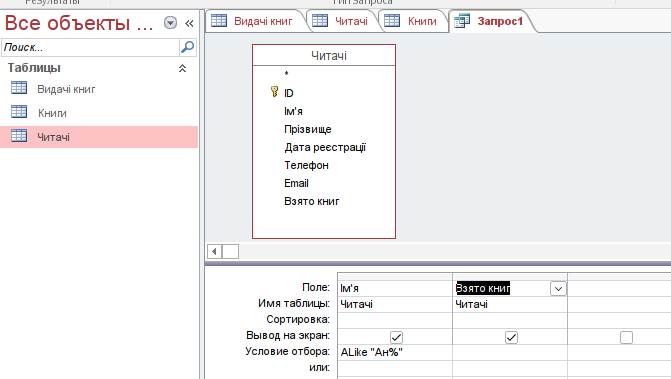671x379 pixels.
Task: Select the Ім'я field in field list
Action: [x=294, y=111]
